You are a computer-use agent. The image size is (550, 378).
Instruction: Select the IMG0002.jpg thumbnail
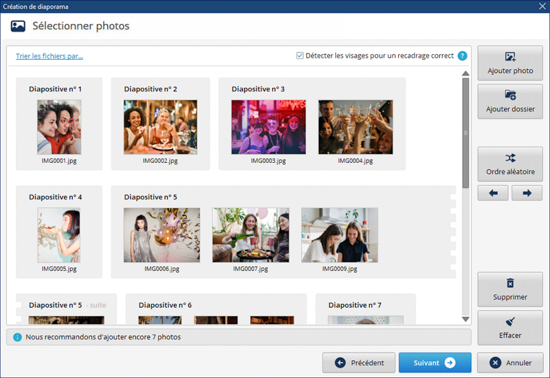coord(160,127)
